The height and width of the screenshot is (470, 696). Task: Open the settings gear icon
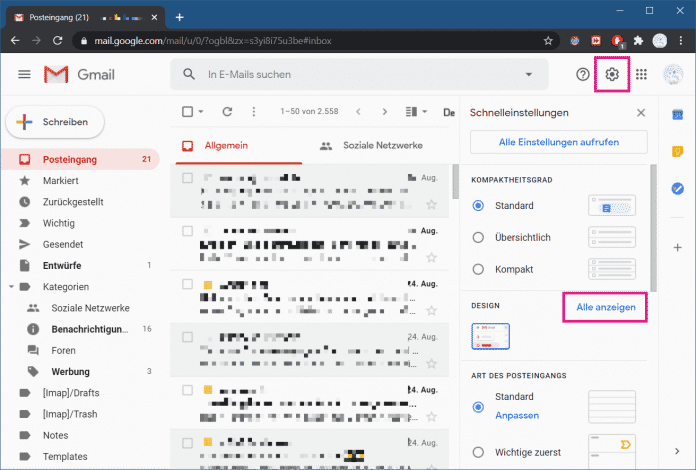tap(612, 75)
